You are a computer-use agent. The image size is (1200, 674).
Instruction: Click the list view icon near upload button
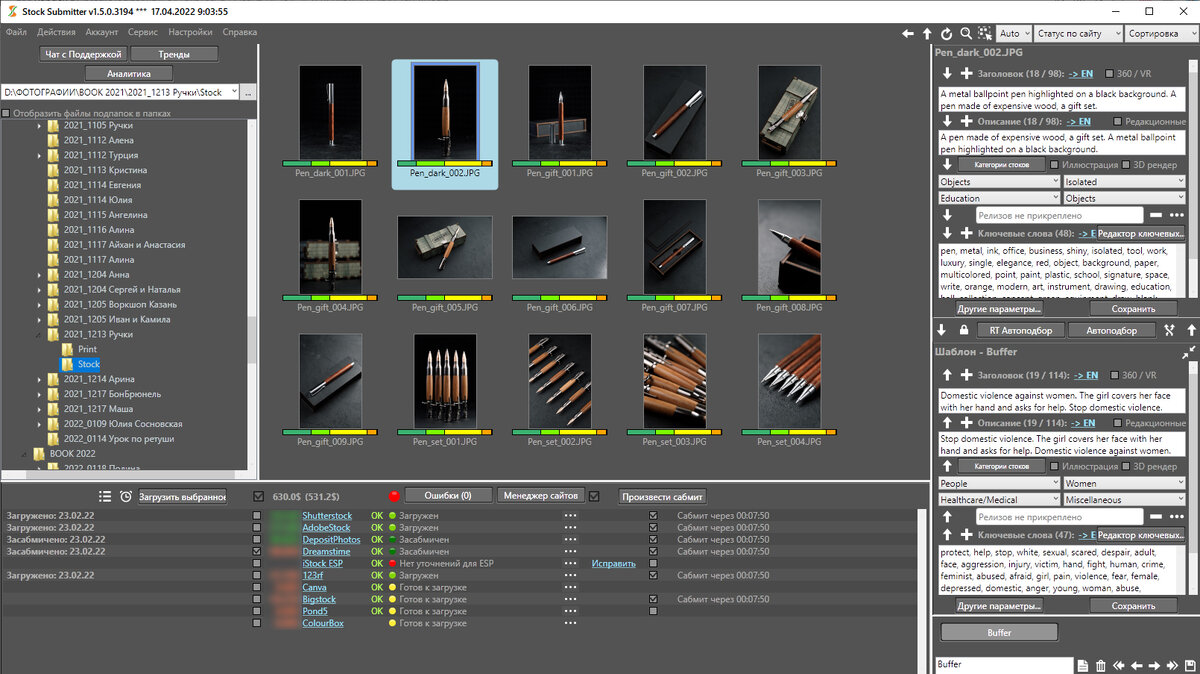point(105,497)
